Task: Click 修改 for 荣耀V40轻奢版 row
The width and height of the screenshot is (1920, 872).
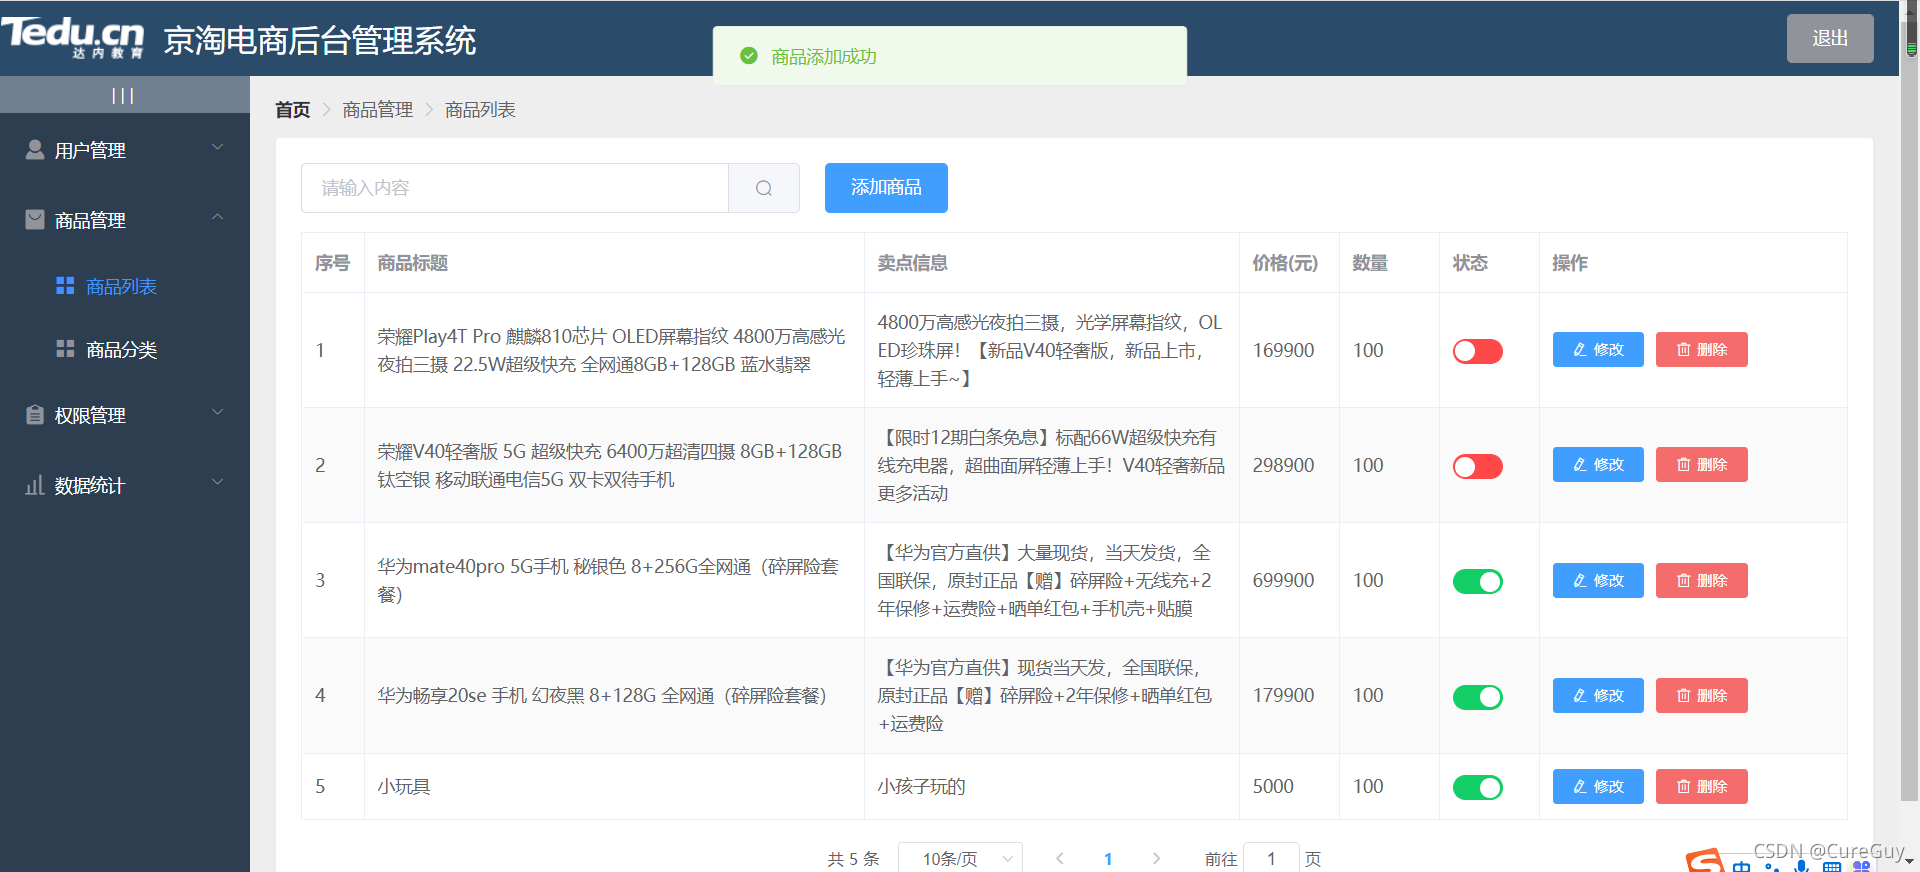Action: (1598, 465)
